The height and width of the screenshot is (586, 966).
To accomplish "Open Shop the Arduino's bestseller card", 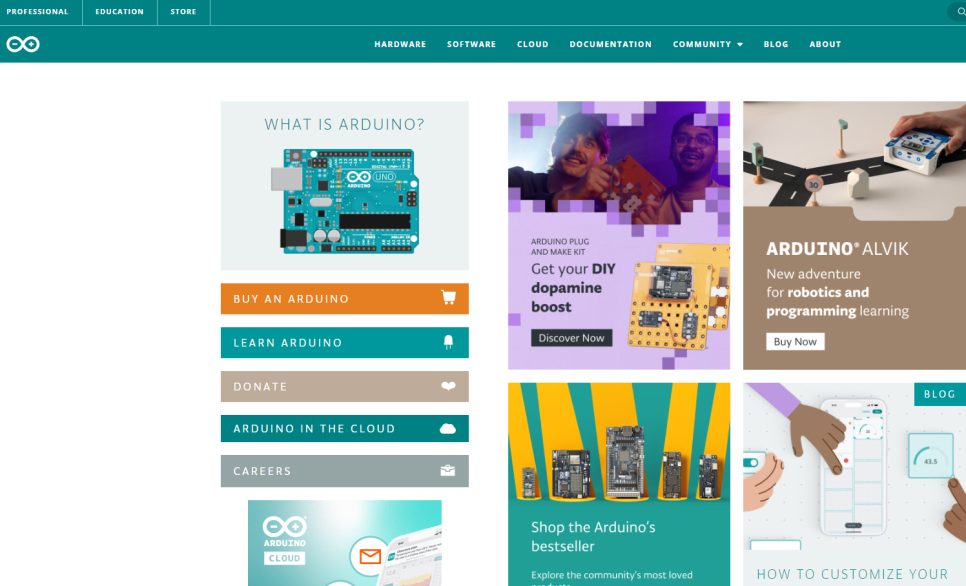I will click(619, 484).
